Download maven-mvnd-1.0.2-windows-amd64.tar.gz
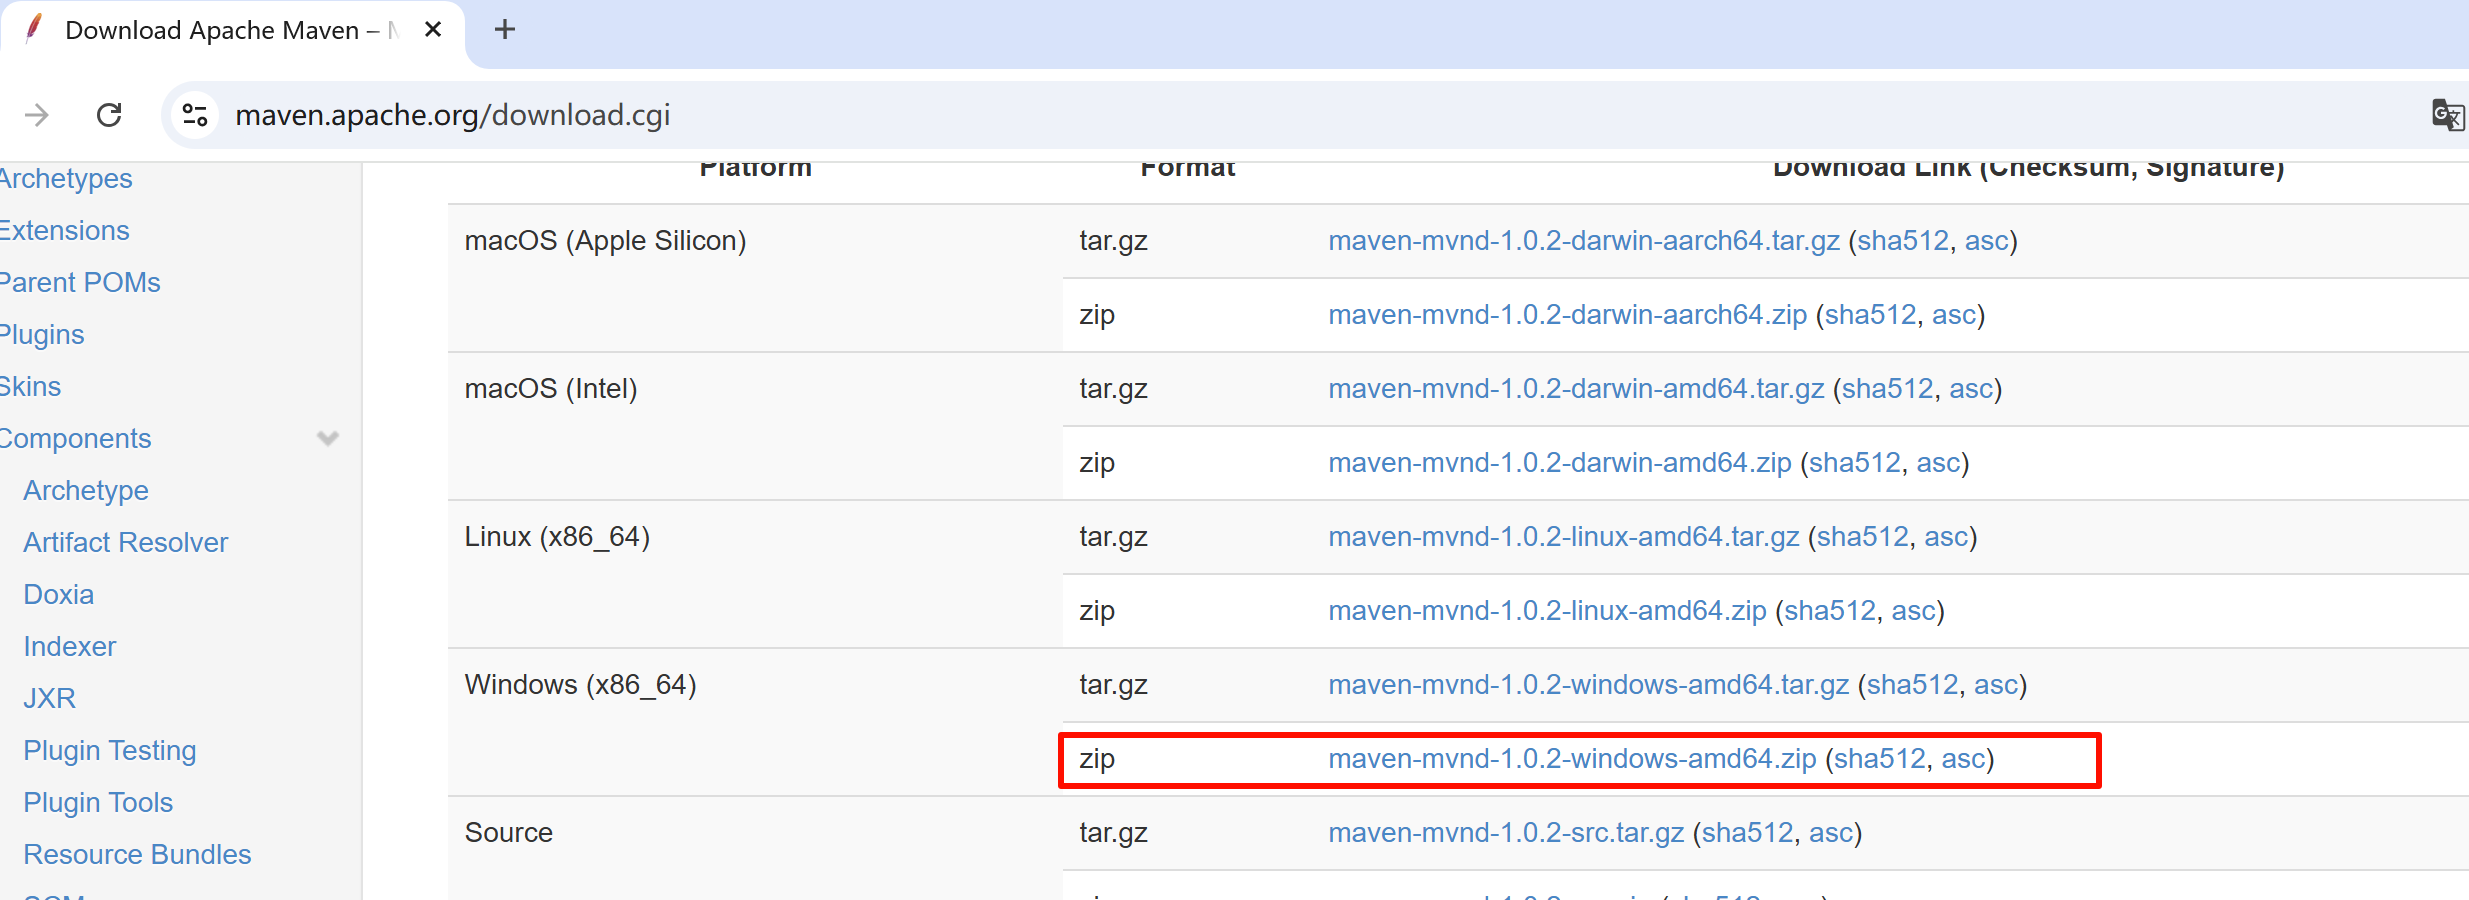The width and height of the screenshot is (2469, 900). coord(1589,685)
